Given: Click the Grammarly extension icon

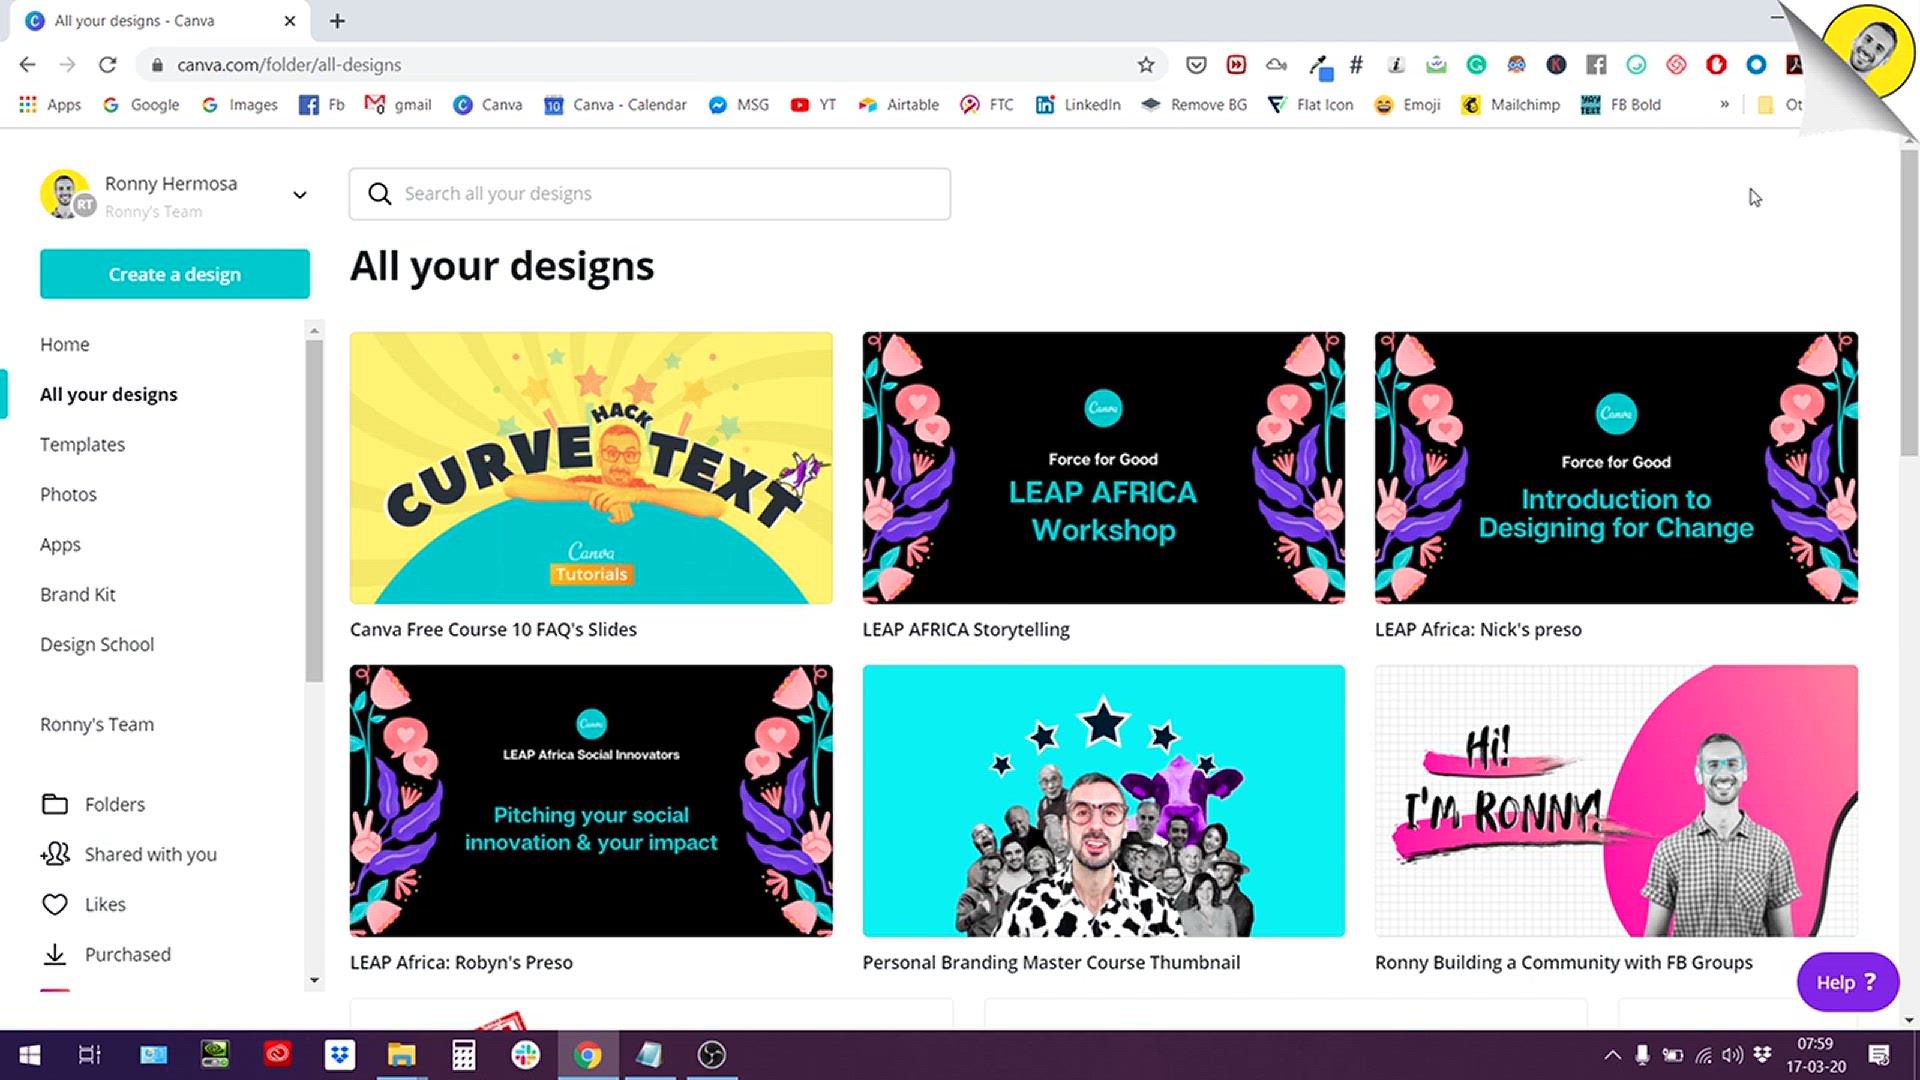Looking at the screenshot, I should click(x=1476, y=65).
